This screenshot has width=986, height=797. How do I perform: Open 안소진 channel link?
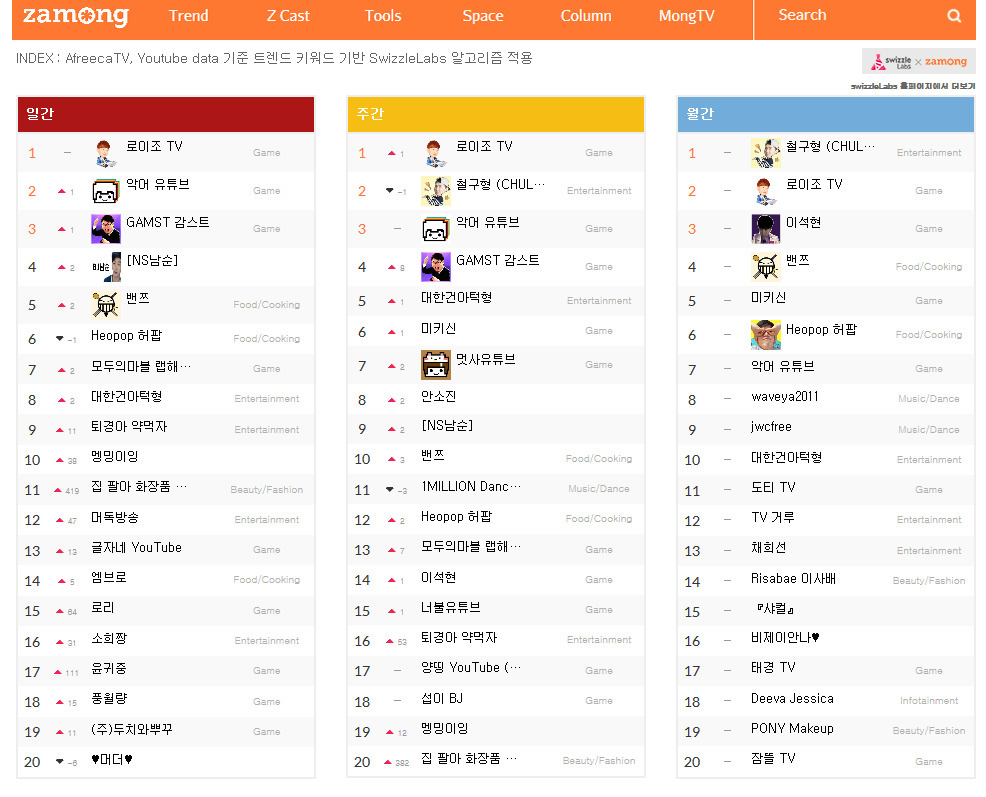[x=439, y=396]
